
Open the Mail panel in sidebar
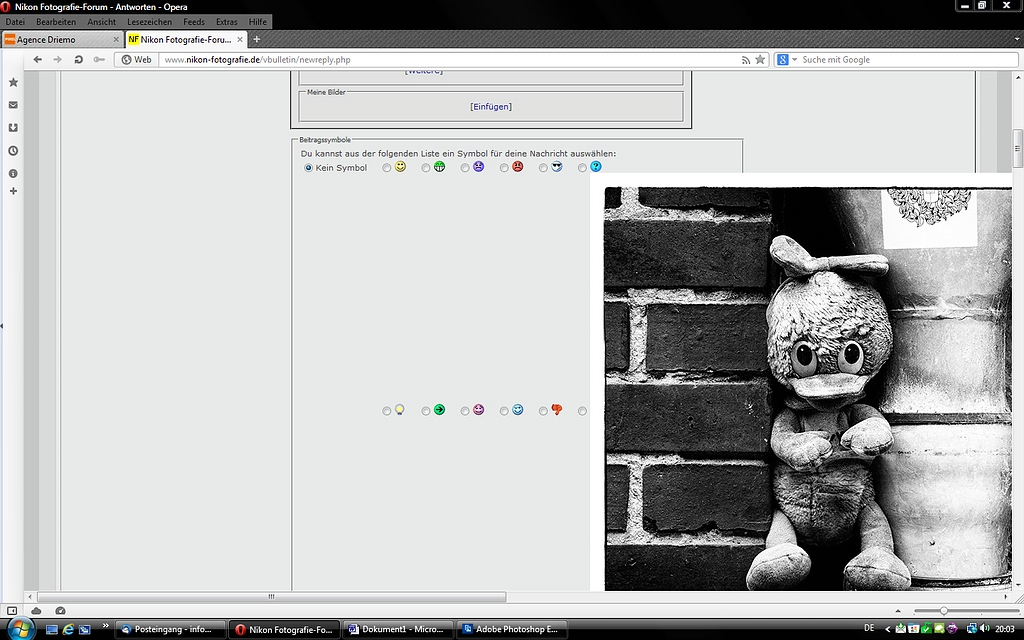point(13,105)
